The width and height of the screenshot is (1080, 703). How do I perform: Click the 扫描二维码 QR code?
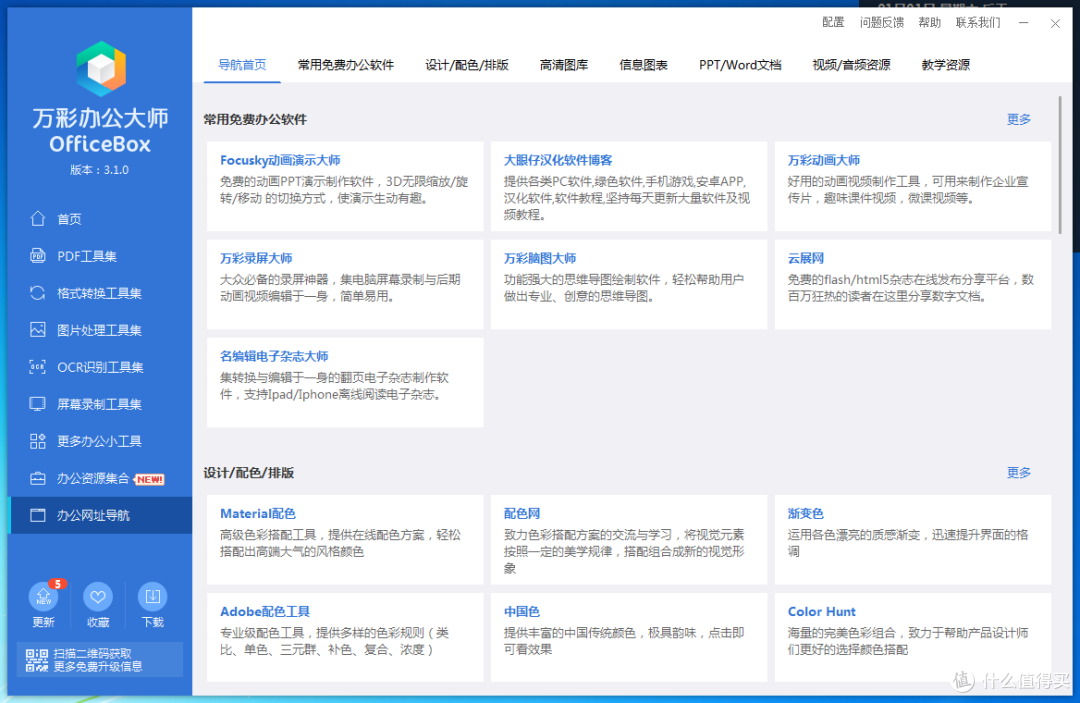tap(37, 659)
